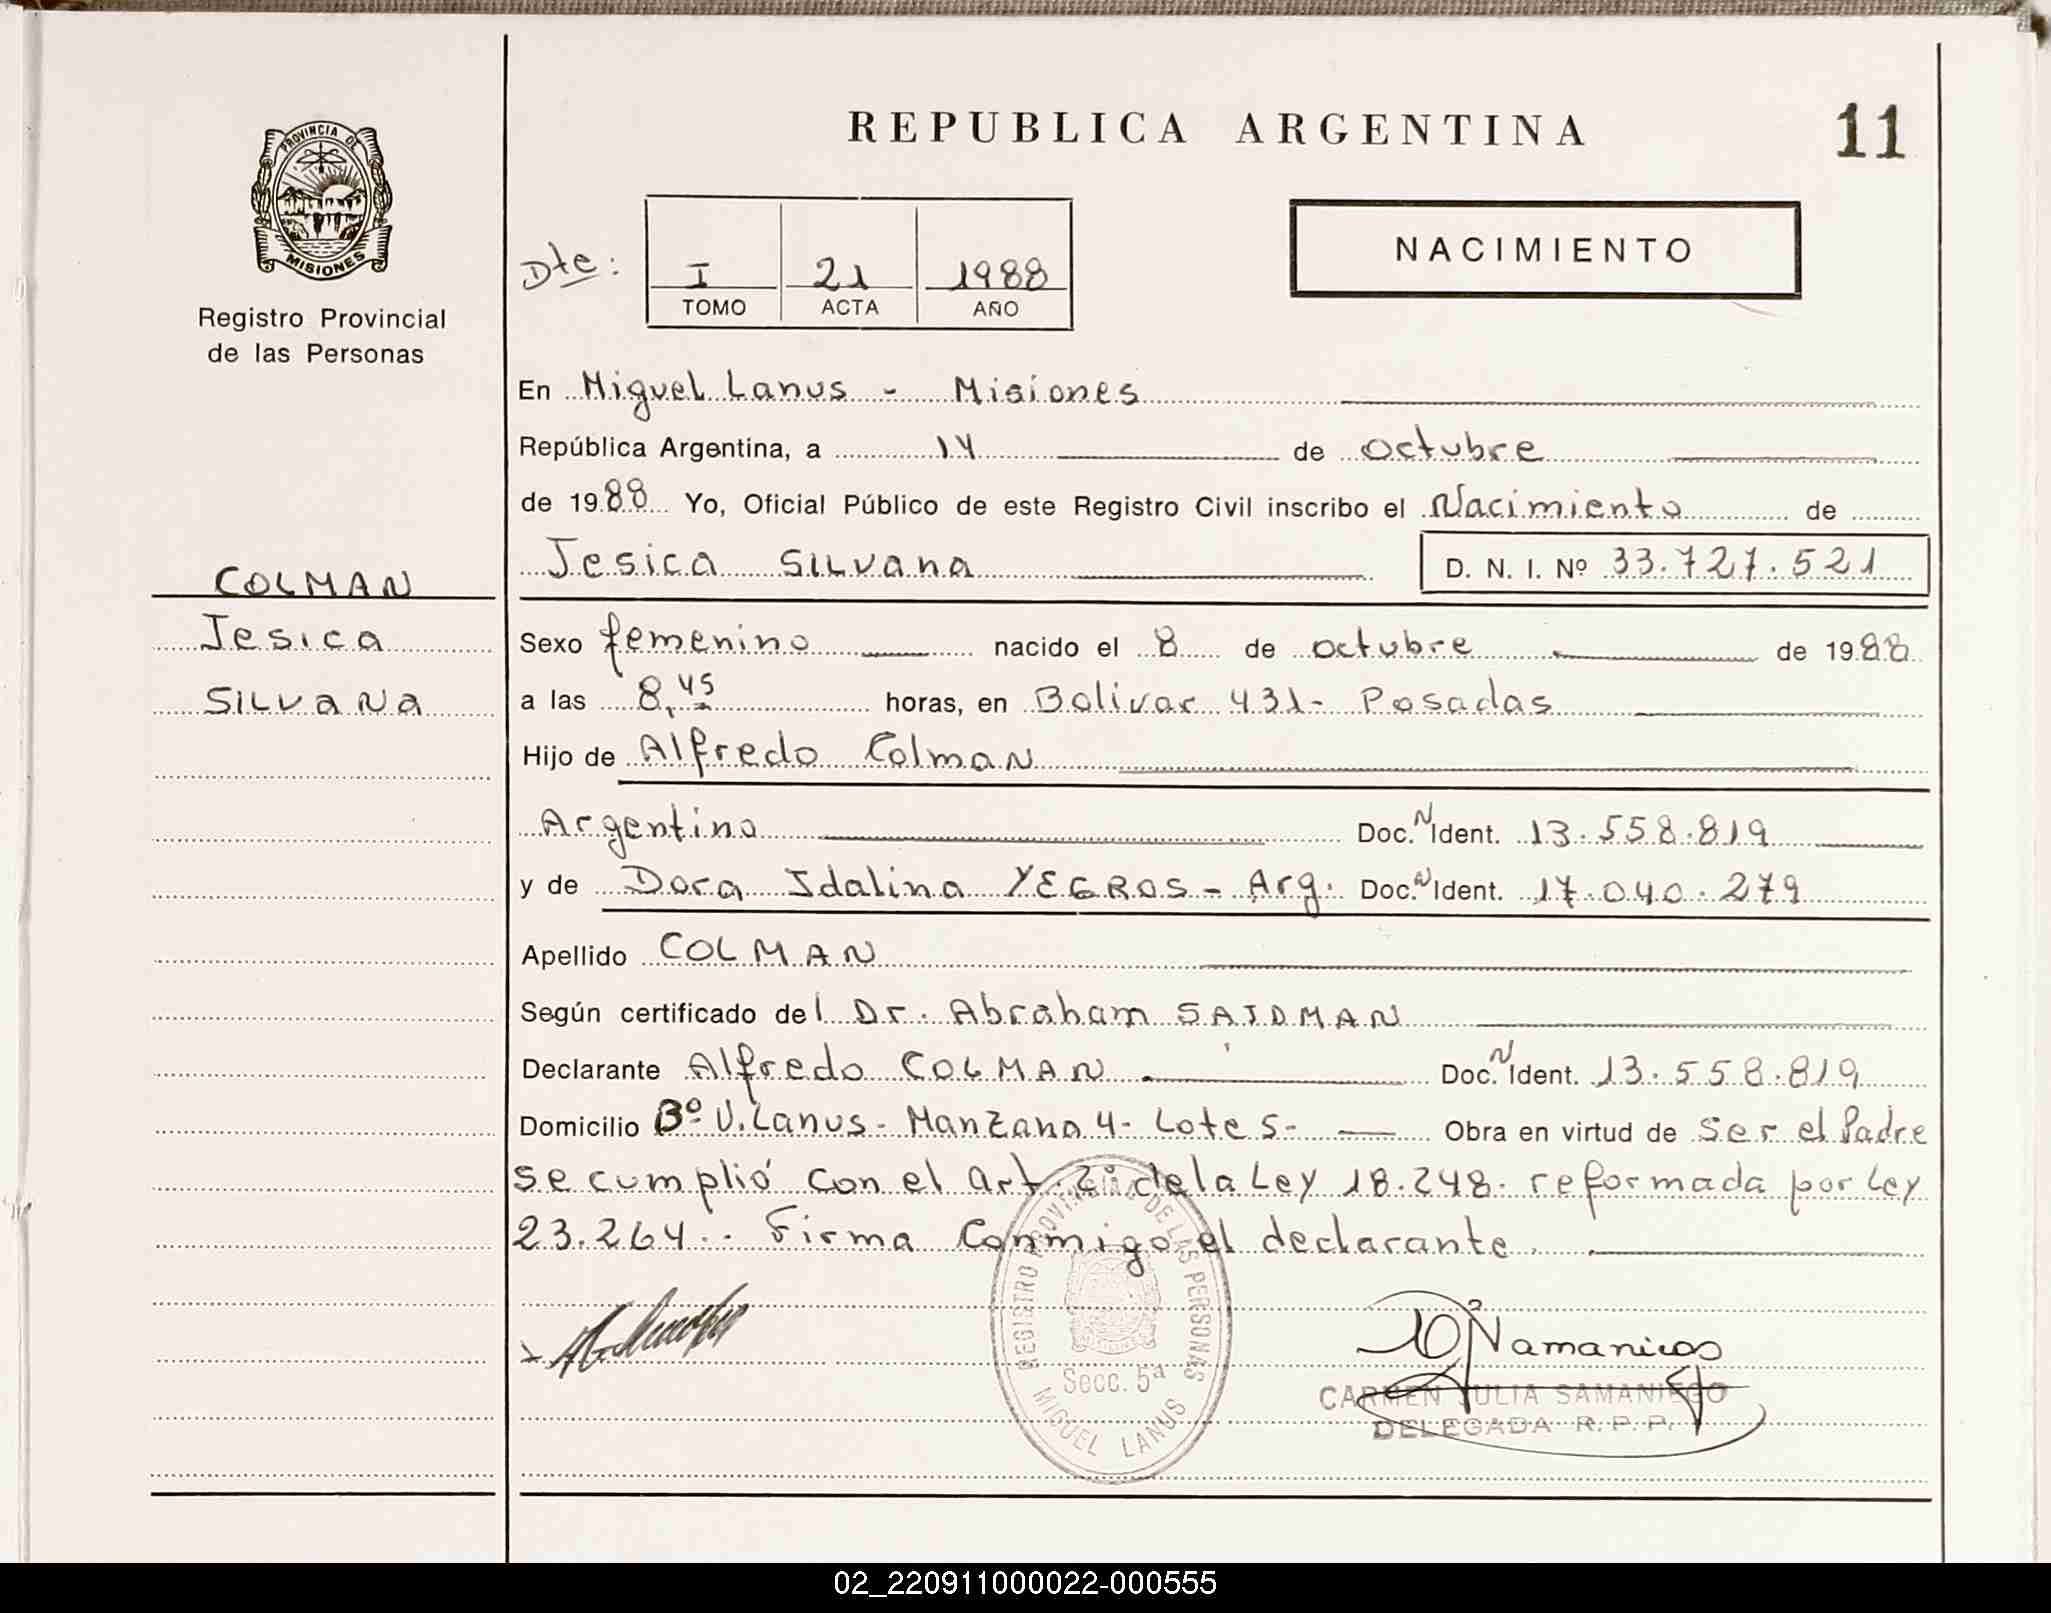Viewport: 2051px width, 1613px height.
Task: Click the Declarante name "Alfredo COLMAN"
Action: pos(898,1067)
